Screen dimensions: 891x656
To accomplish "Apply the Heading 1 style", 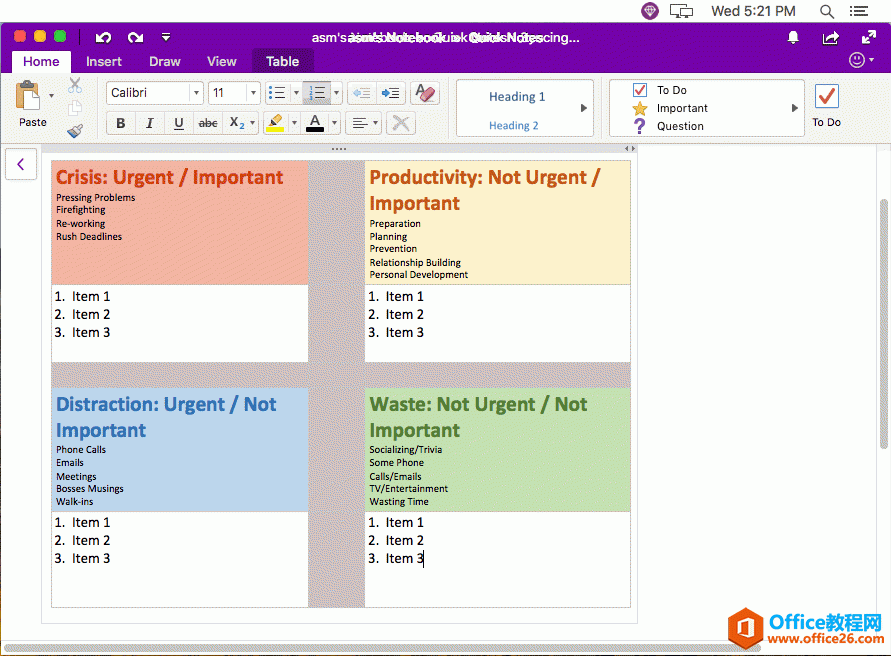I will pos(517,96).
